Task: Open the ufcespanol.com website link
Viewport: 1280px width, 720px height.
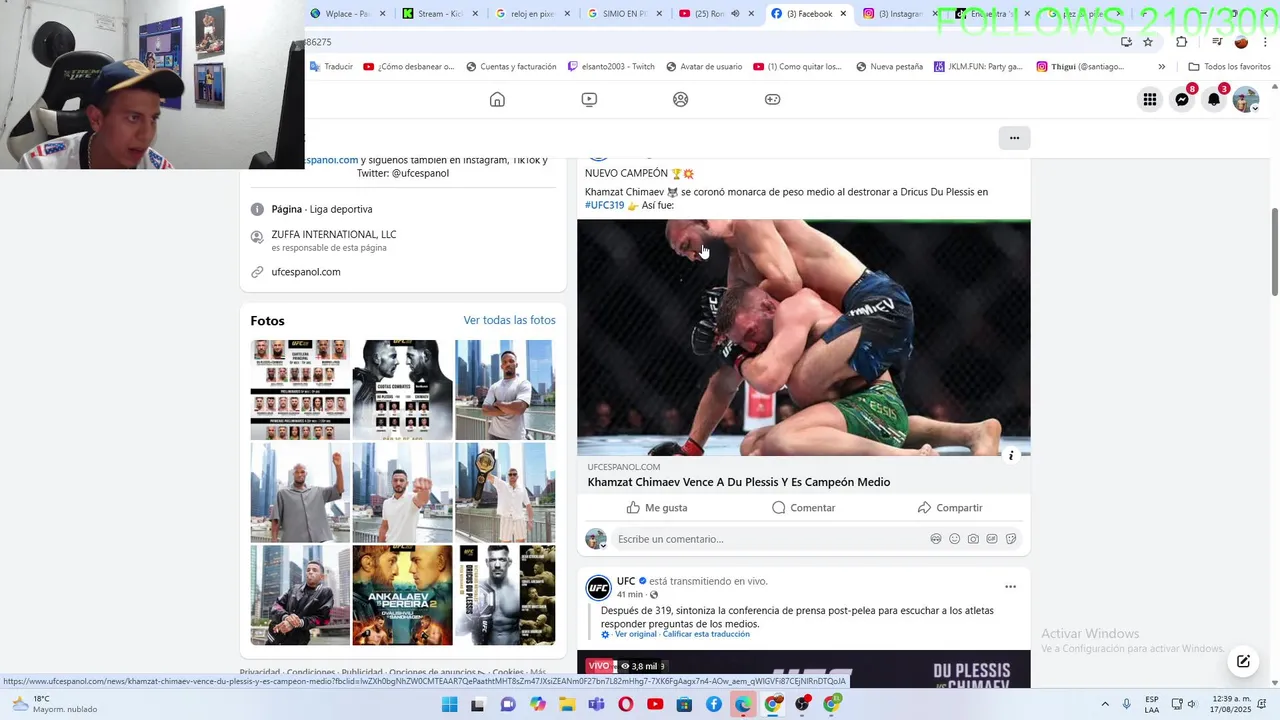Action: (306, 272)
